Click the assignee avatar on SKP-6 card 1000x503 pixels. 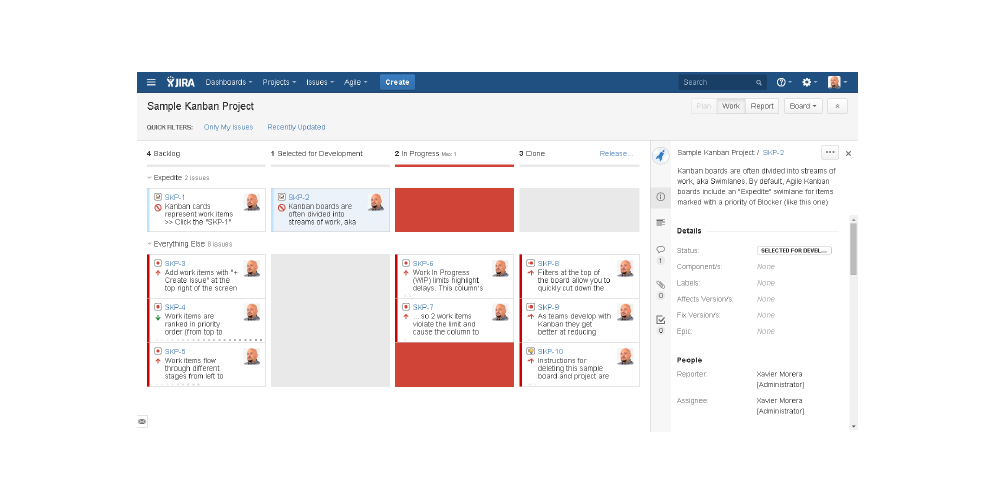pos(500,268)
